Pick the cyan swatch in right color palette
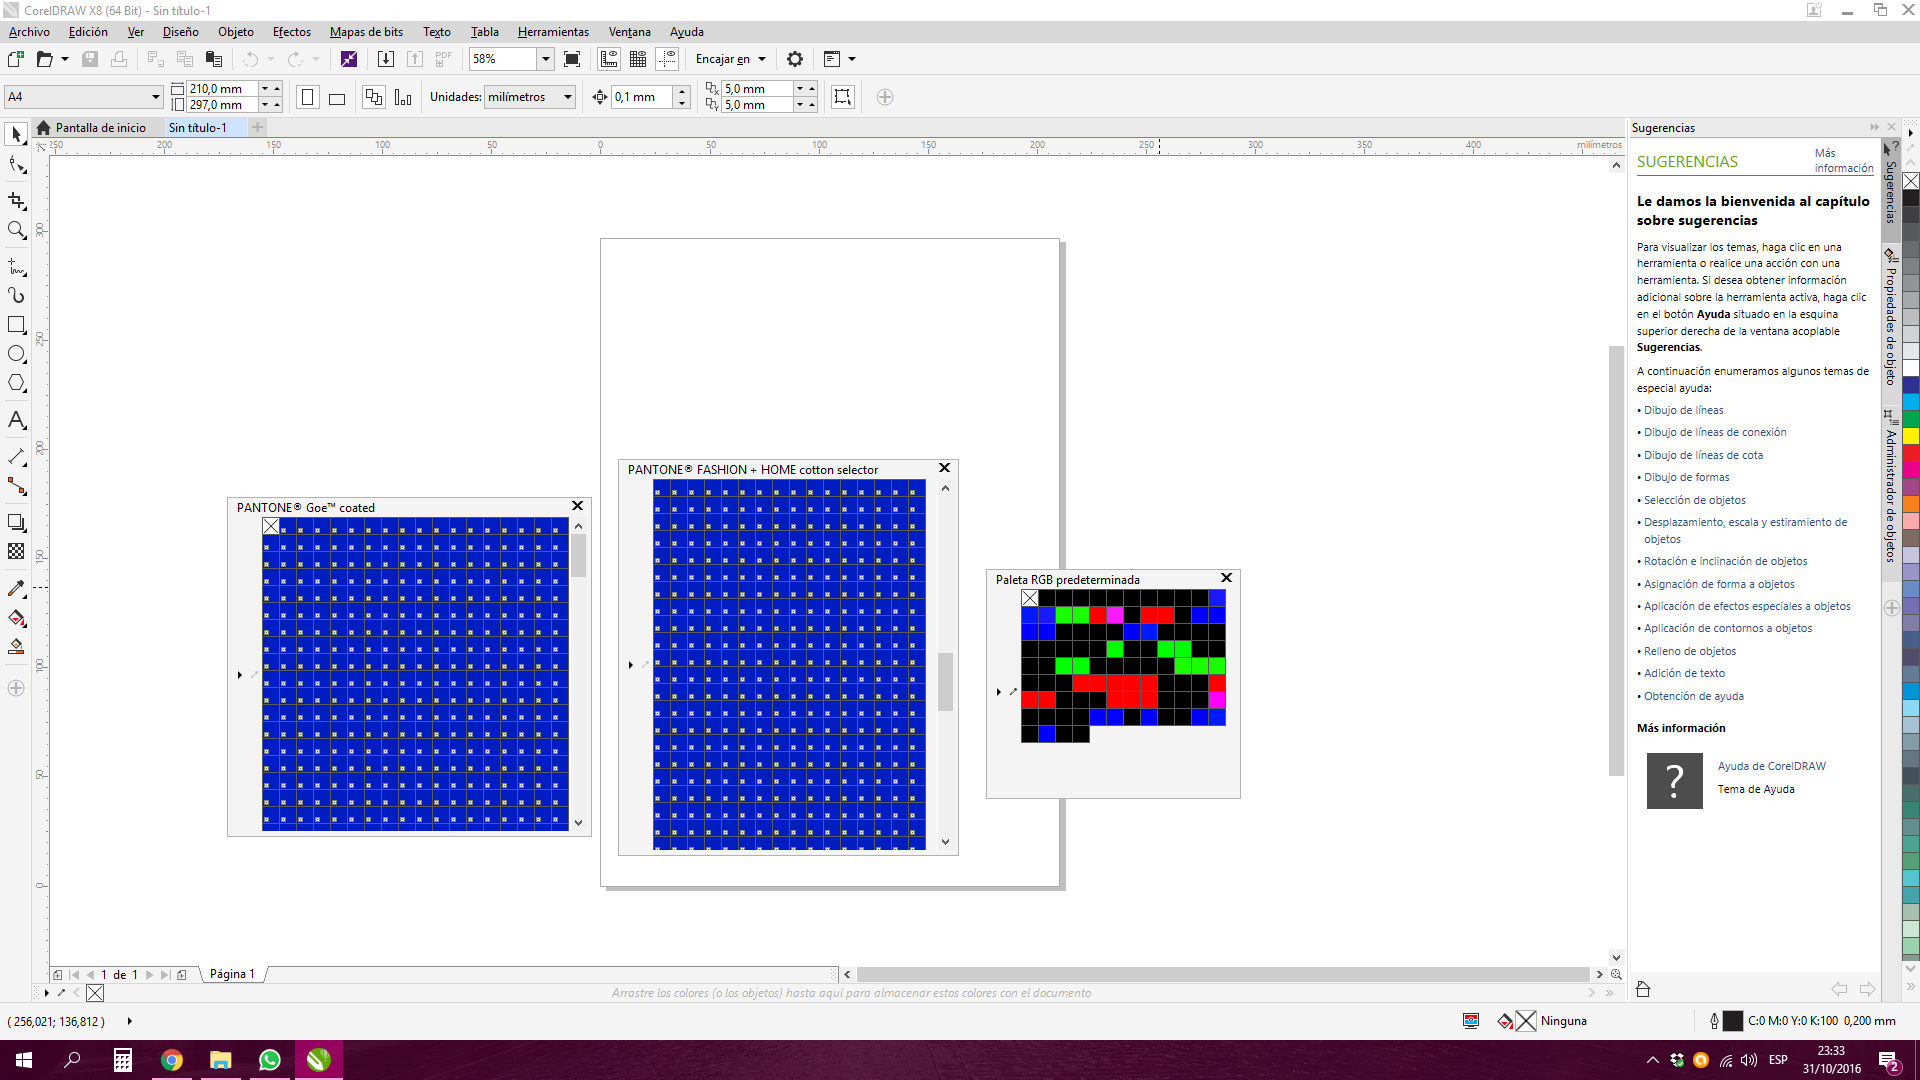 click(x=1910, y=400)
